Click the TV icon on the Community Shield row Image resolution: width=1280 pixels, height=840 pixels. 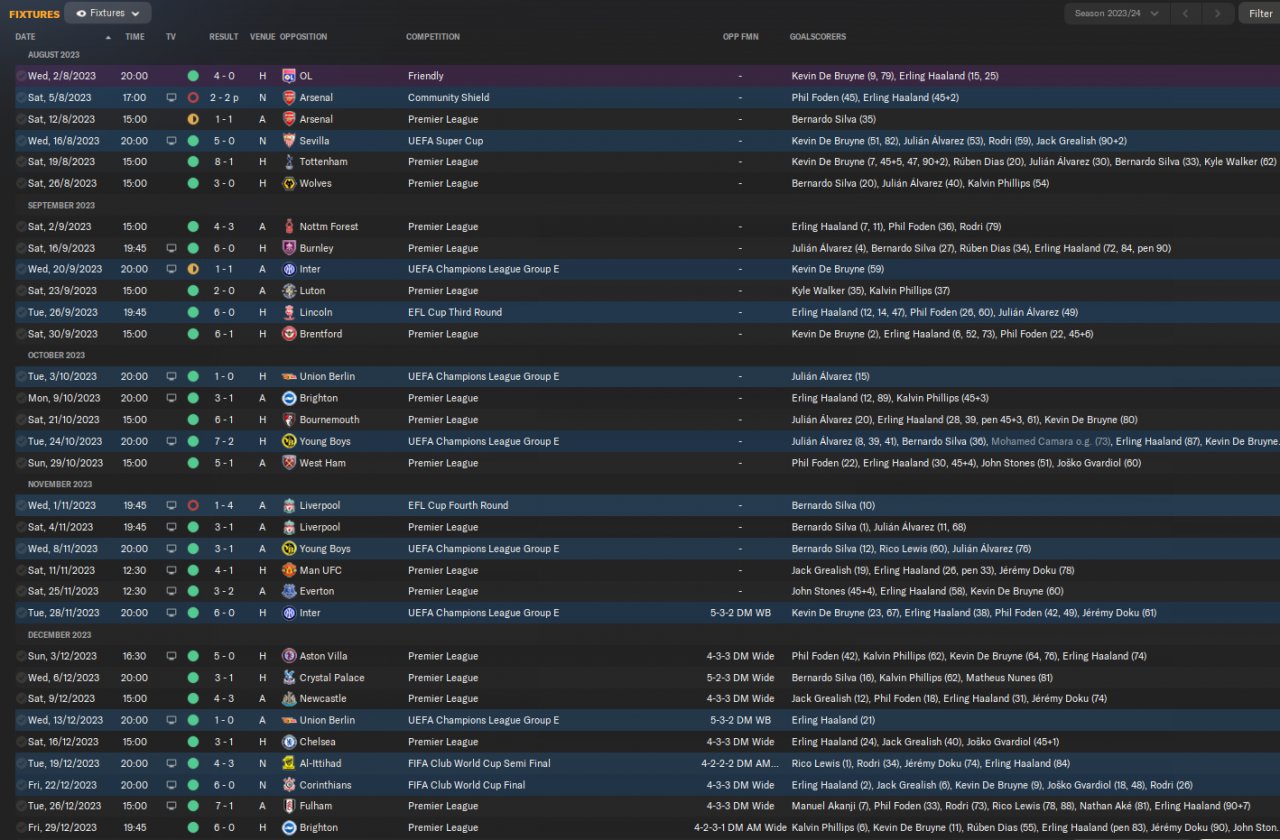(x=171, y=98)
